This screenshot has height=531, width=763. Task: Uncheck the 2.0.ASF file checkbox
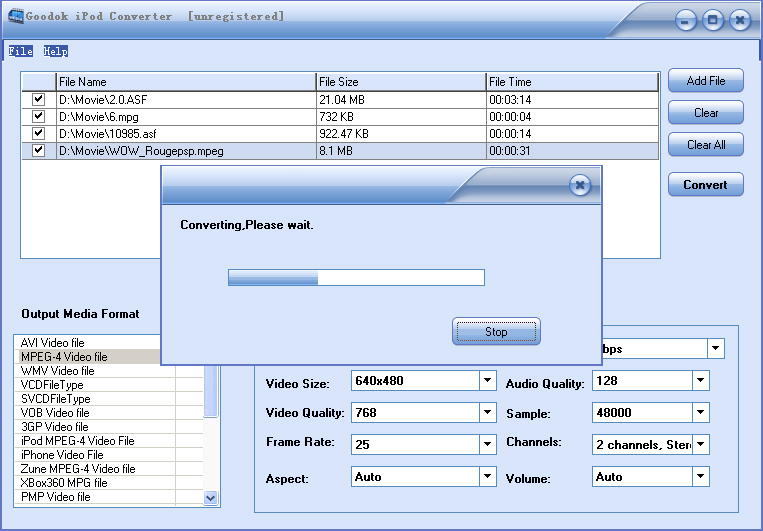[x=38, y=99]
